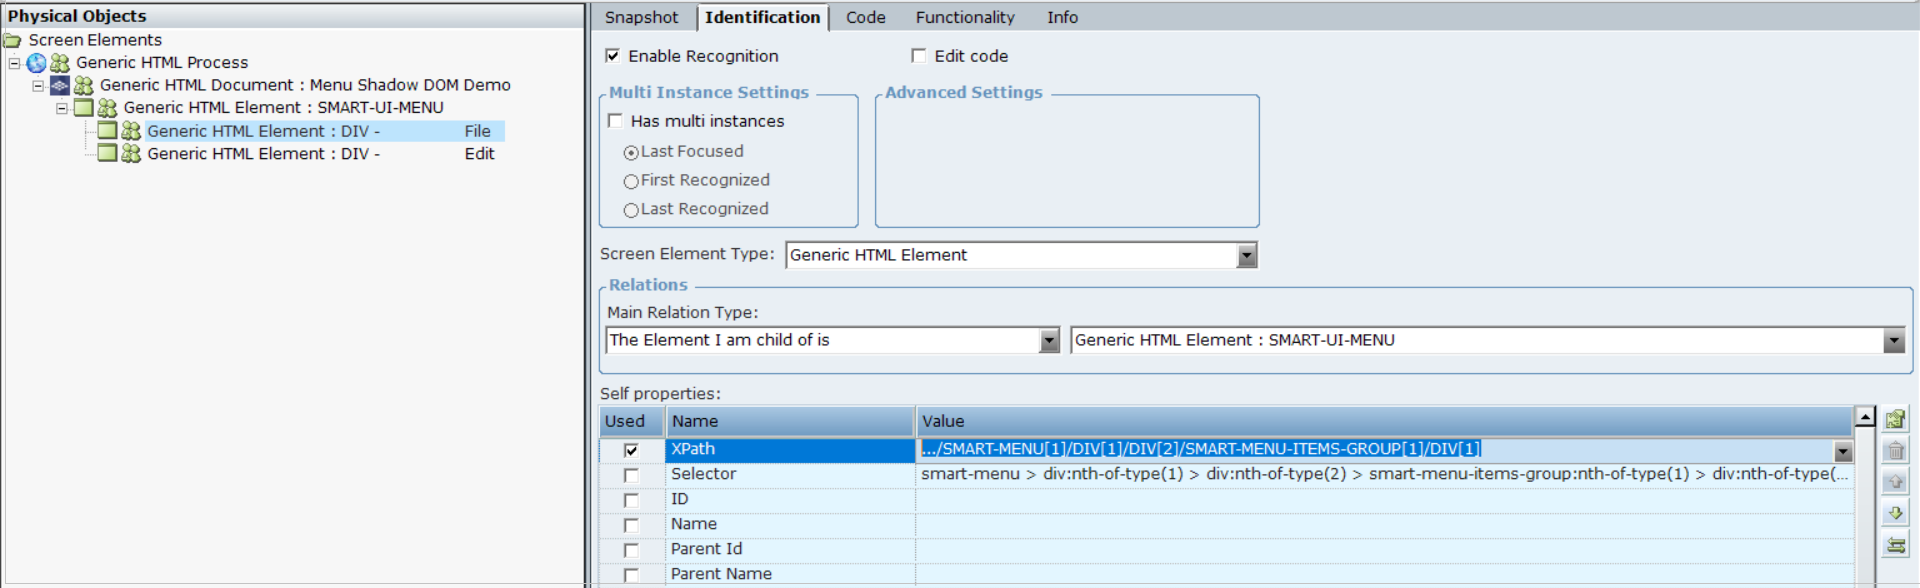Select the First Recognized radio button
Image resolution: width=1920 pixels, height=588 pixels.
pyautogui.click(x=631, y=181)
